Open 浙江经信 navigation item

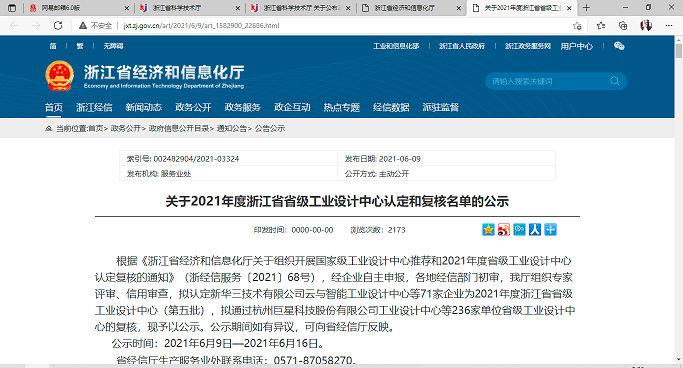click(94, 107)
